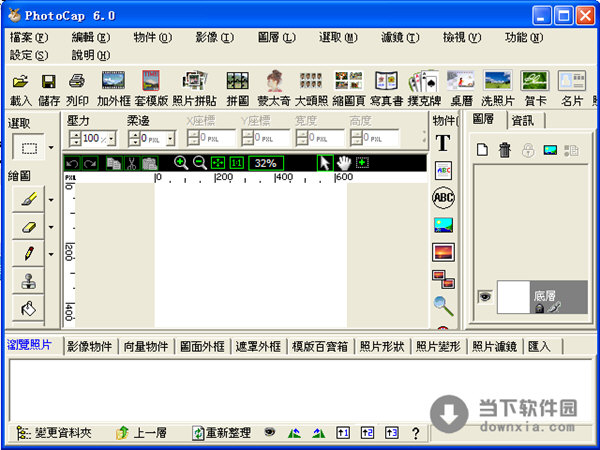Zoom out with the minus magnifier
The height and width of the screenshot is (450, 600).
[x=200, y=163]
